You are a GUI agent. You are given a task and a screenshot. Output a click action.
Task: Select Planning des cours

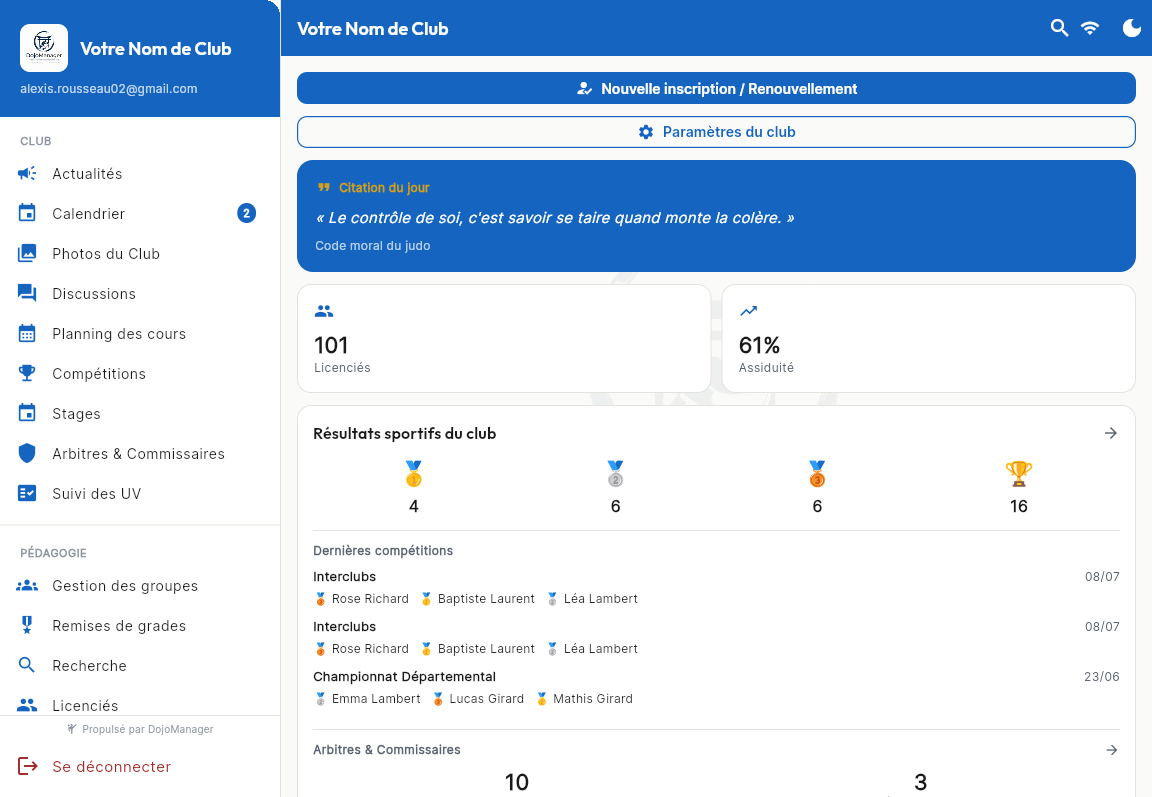pyautogui.click(x=140, y=333)
